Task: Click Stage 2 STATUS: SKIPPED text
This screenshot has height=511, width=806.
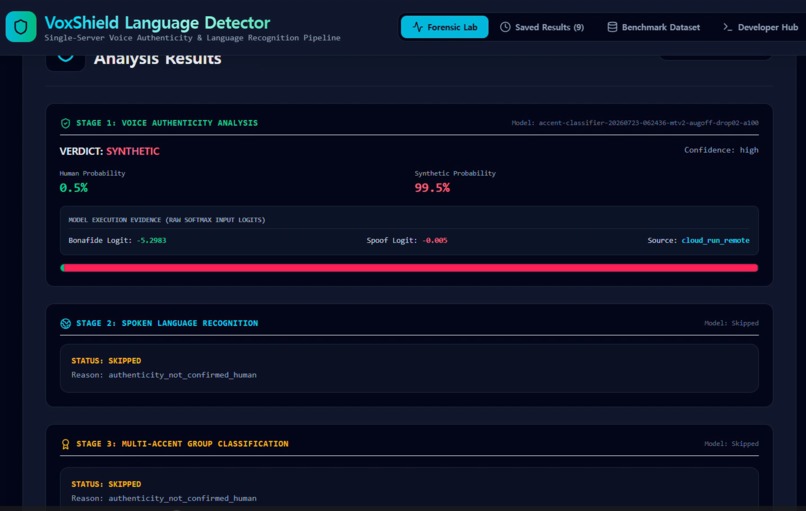Action: click(106, 360)
